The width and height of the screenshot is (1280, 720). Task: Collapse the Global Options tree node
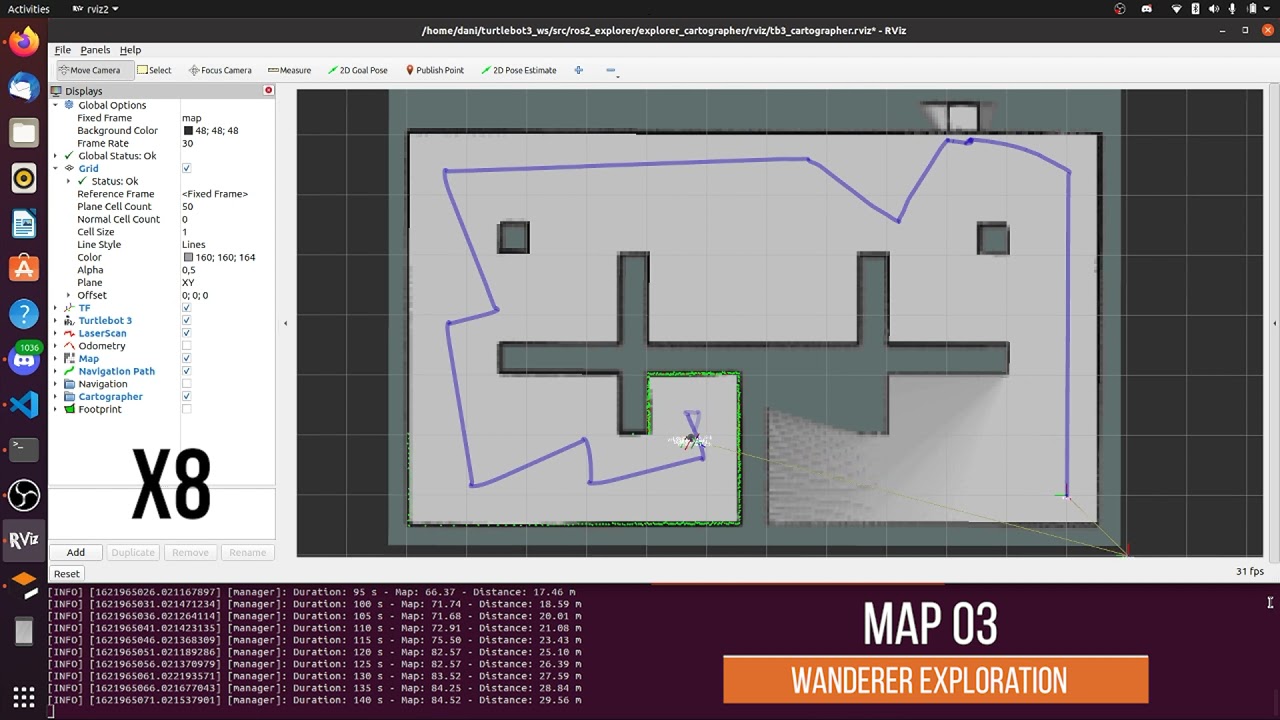(x=56, y=105)
